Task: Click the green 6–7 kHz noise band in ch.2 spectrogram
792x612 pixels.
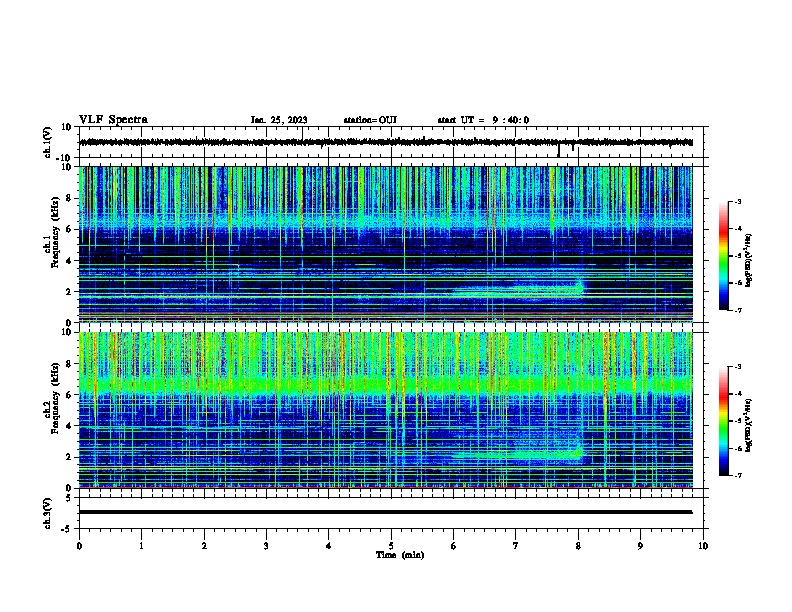Action: [x=386, y=386]
